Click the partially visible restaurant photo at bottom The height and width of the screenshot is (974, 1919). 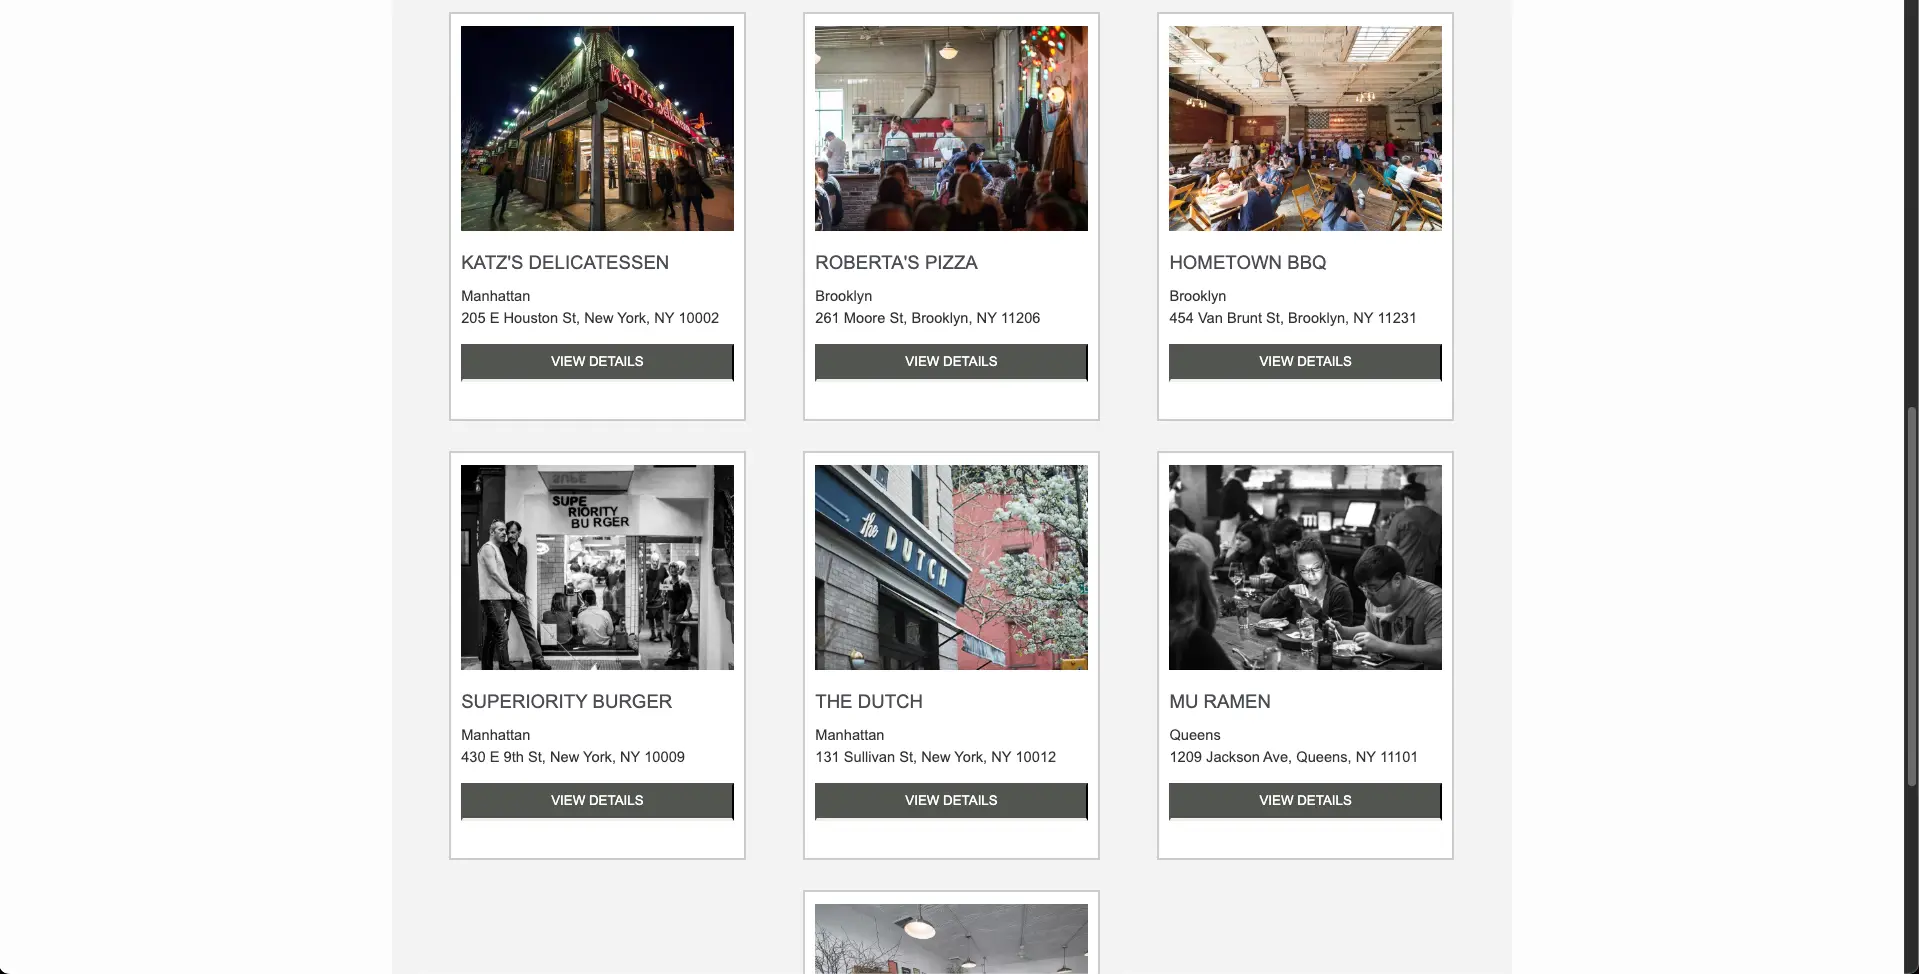coord(951,939)
